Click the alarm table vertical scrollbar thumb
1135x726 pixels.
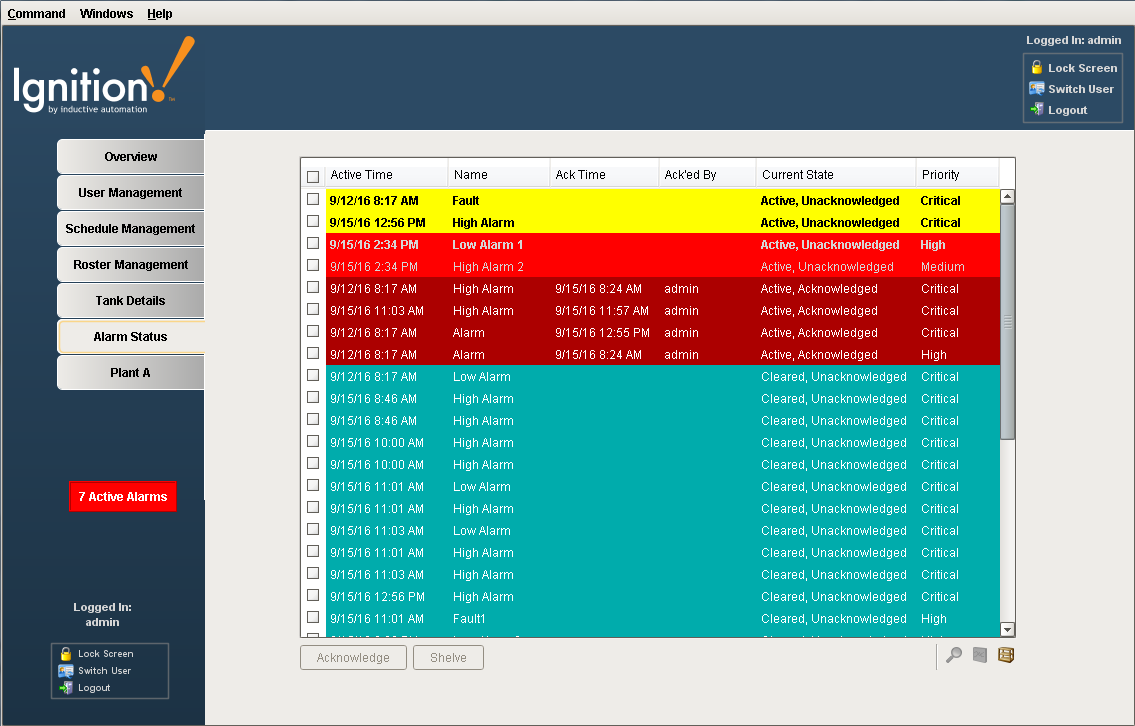coord(1007,321)
